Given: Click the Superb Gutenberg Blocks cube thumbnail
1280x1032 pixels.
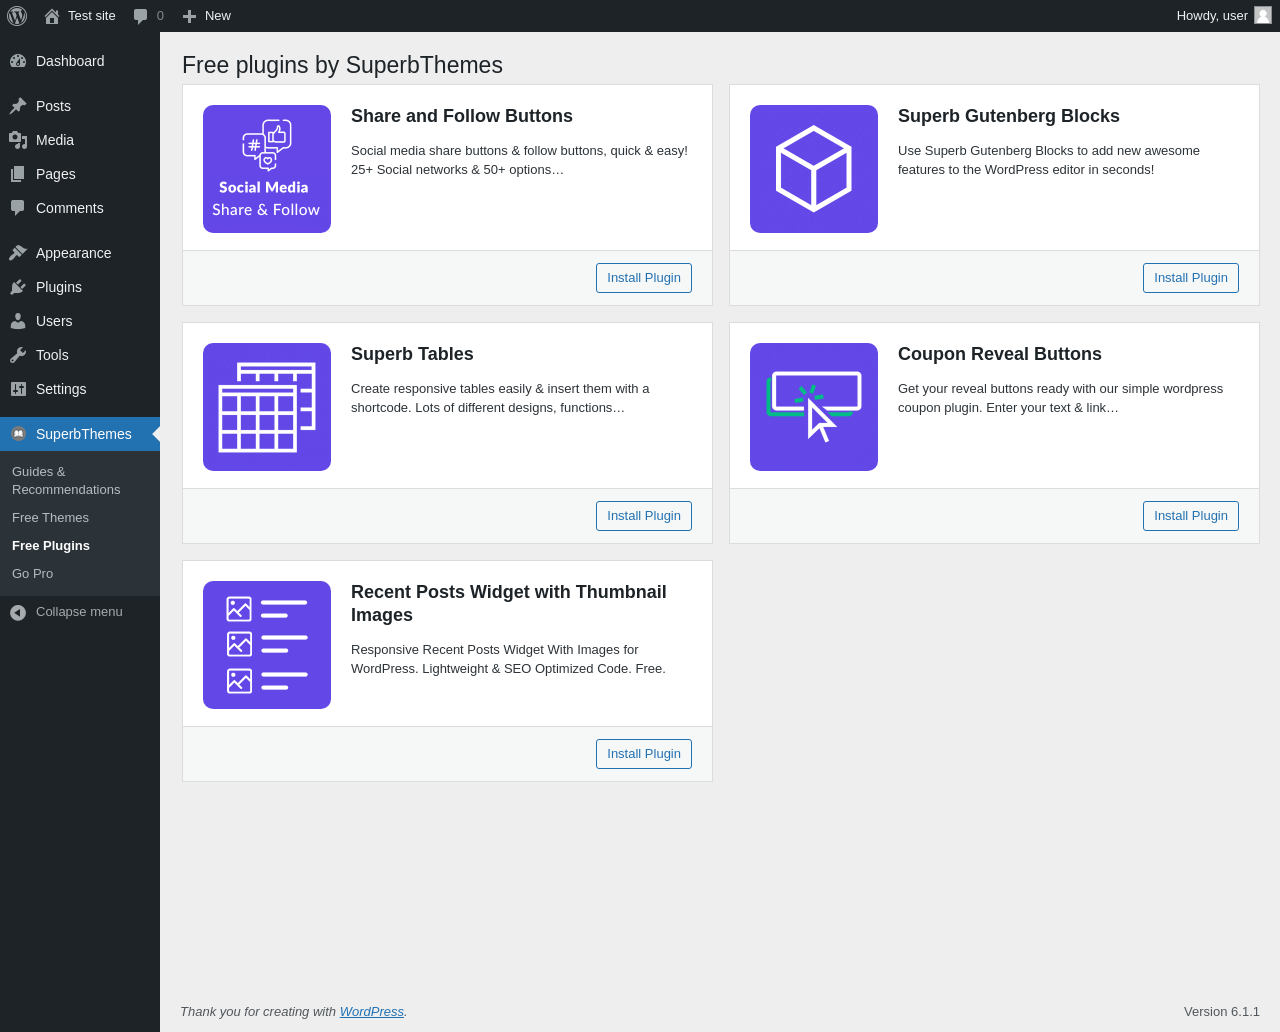Looking at the screenshot, I should pos(814,169).
